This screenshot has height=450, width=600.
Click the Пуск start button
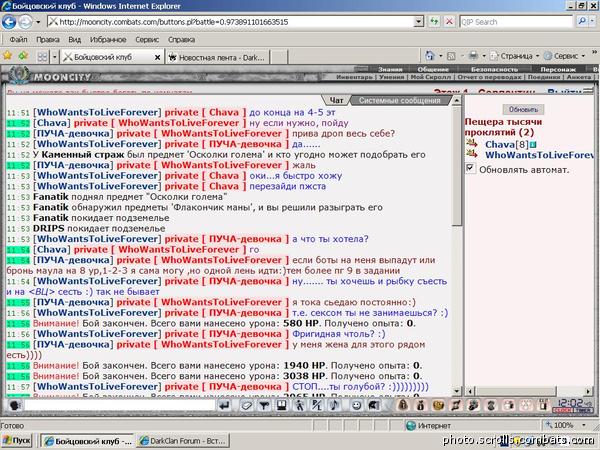[16, 441]
